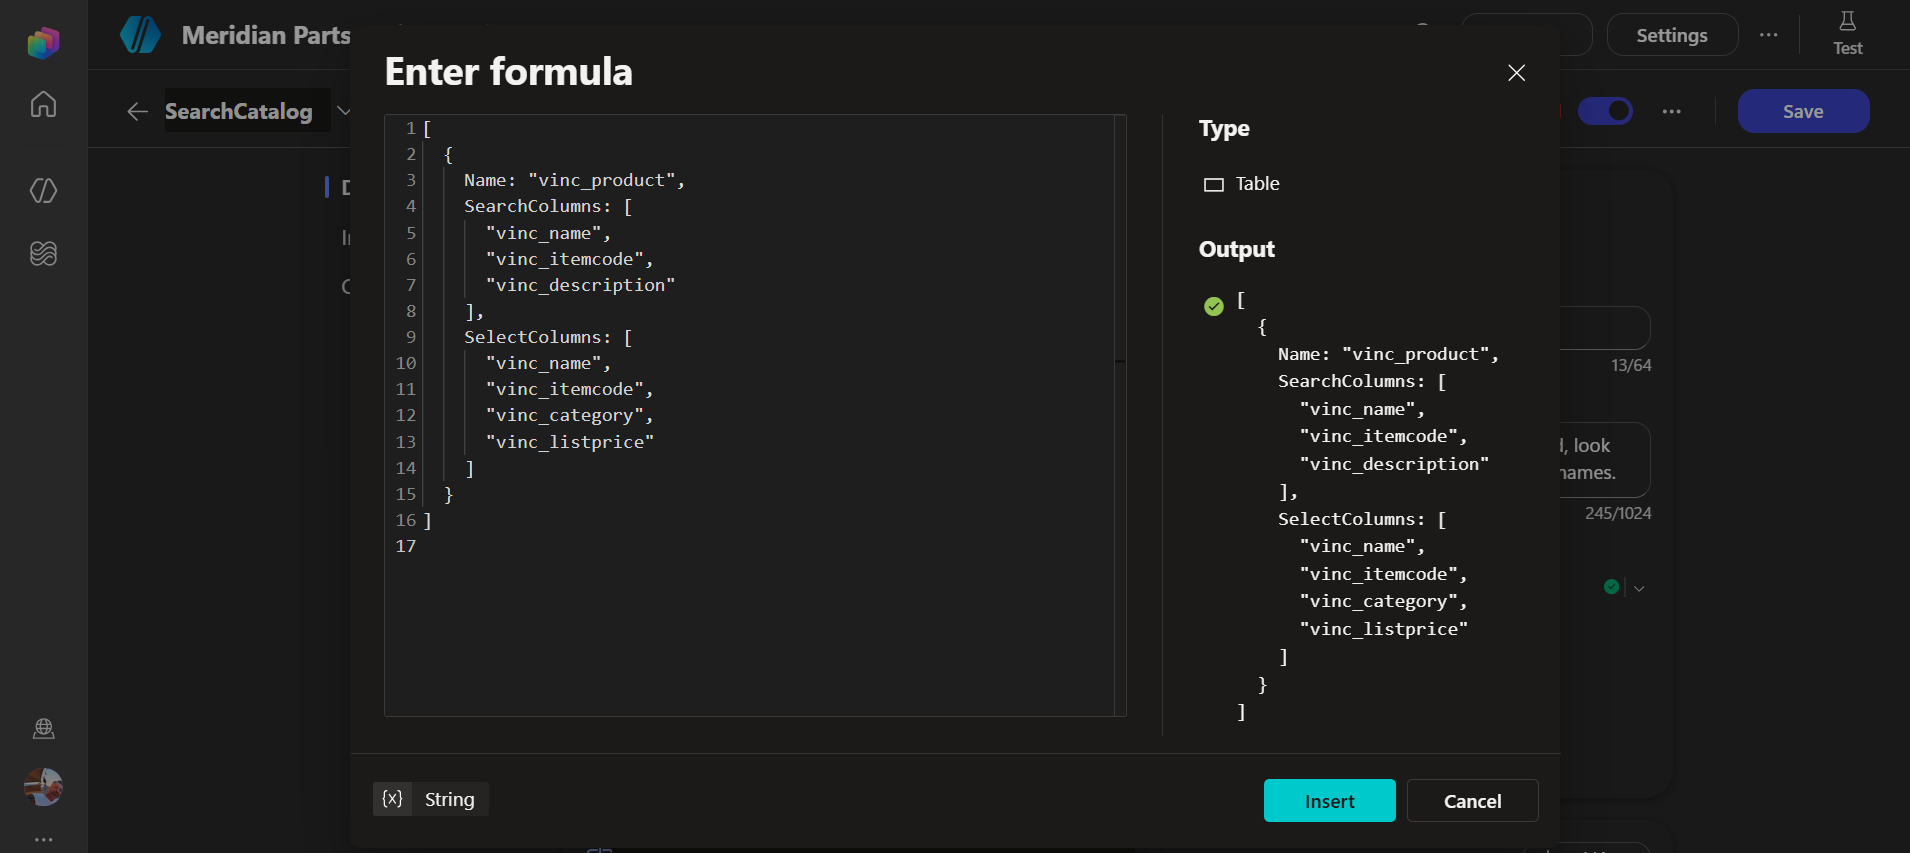Expand the chevron beside the background green check
This screenshot has width=1910, height=853.
pos(1639,588)
